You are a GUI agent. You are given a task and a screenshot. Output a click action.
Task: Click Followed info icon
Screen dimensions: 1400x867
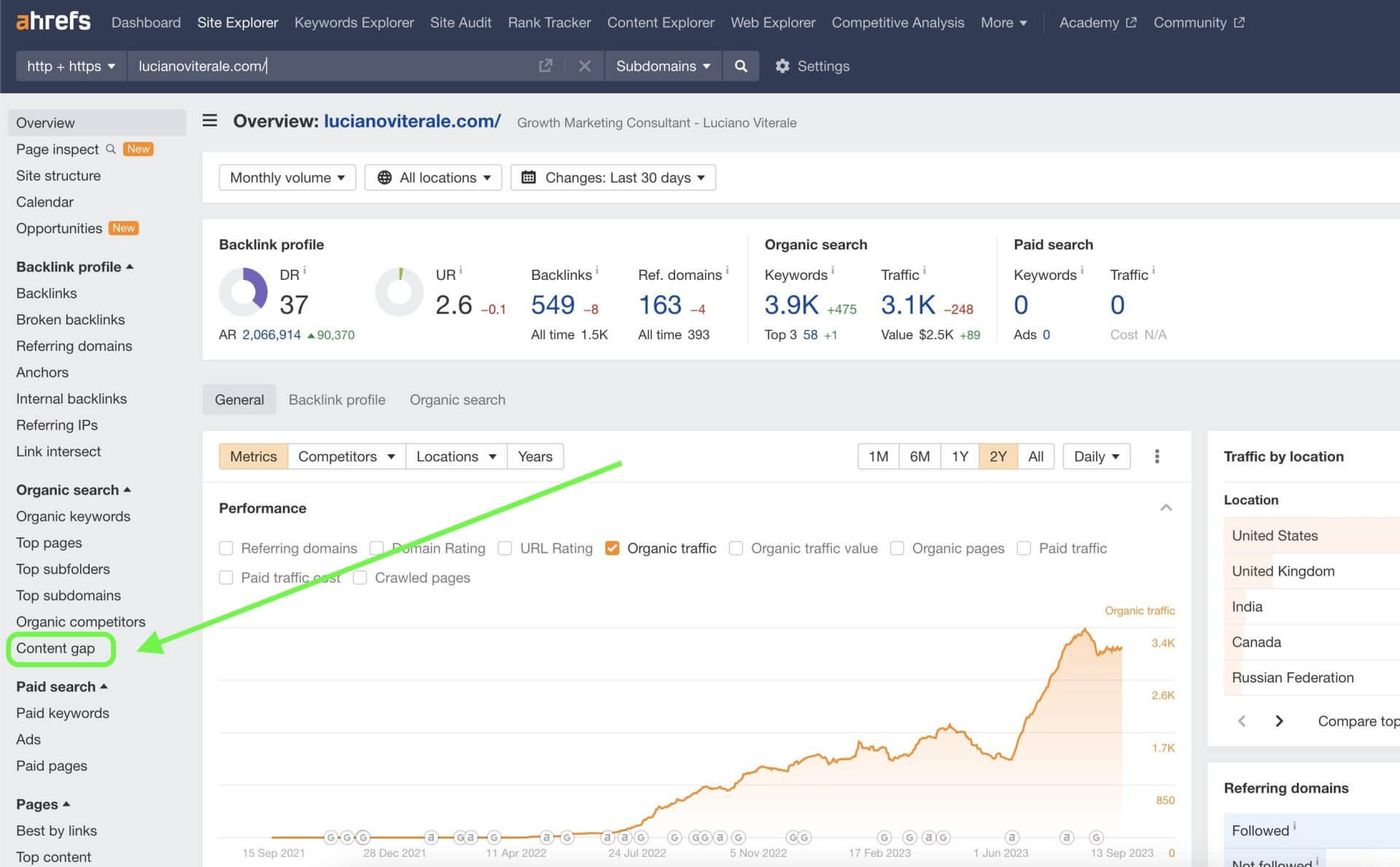pos(1294,827)
